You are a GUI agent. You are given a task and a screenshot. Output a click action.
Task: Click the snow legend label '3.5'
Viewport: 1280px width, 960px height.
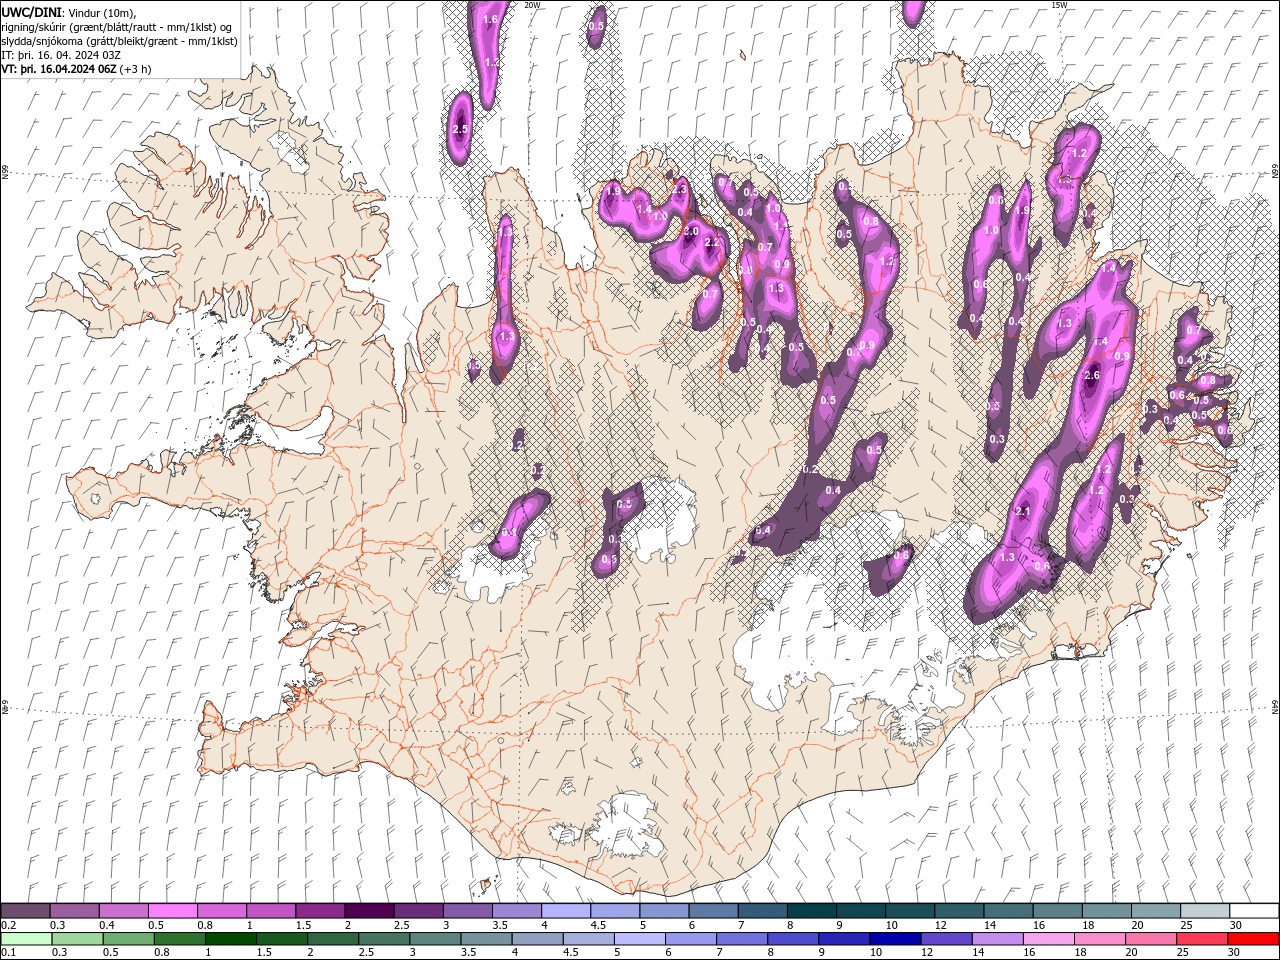[x=501, y=925]
